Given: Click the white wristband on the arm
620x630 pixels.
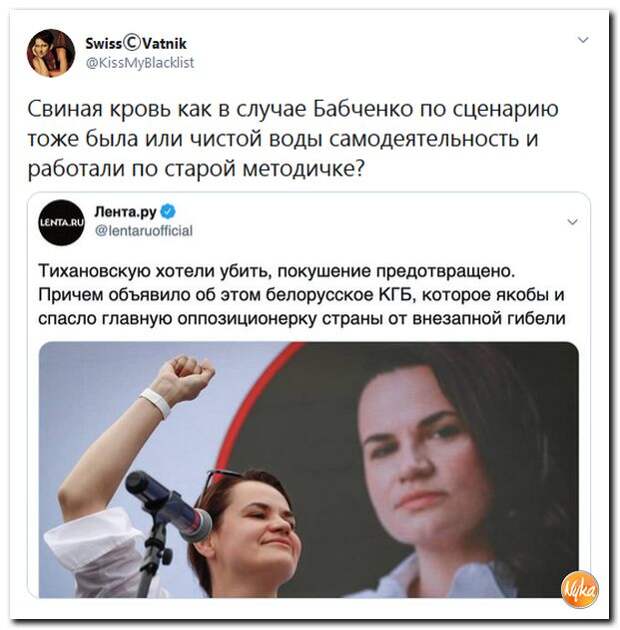Looking at the screenshot, I should point(156,403).
